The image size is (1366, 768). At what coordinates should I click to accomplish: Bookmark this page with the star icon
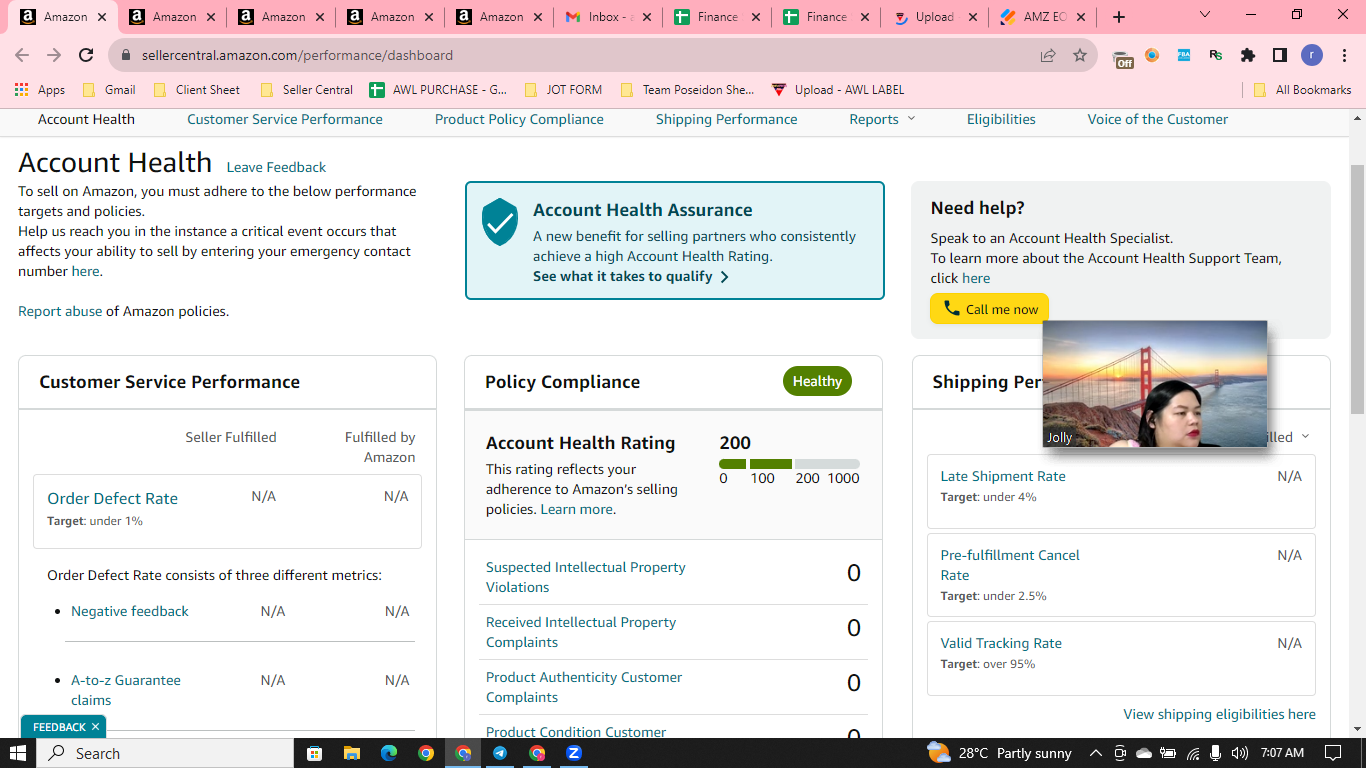coord(1080,55)
